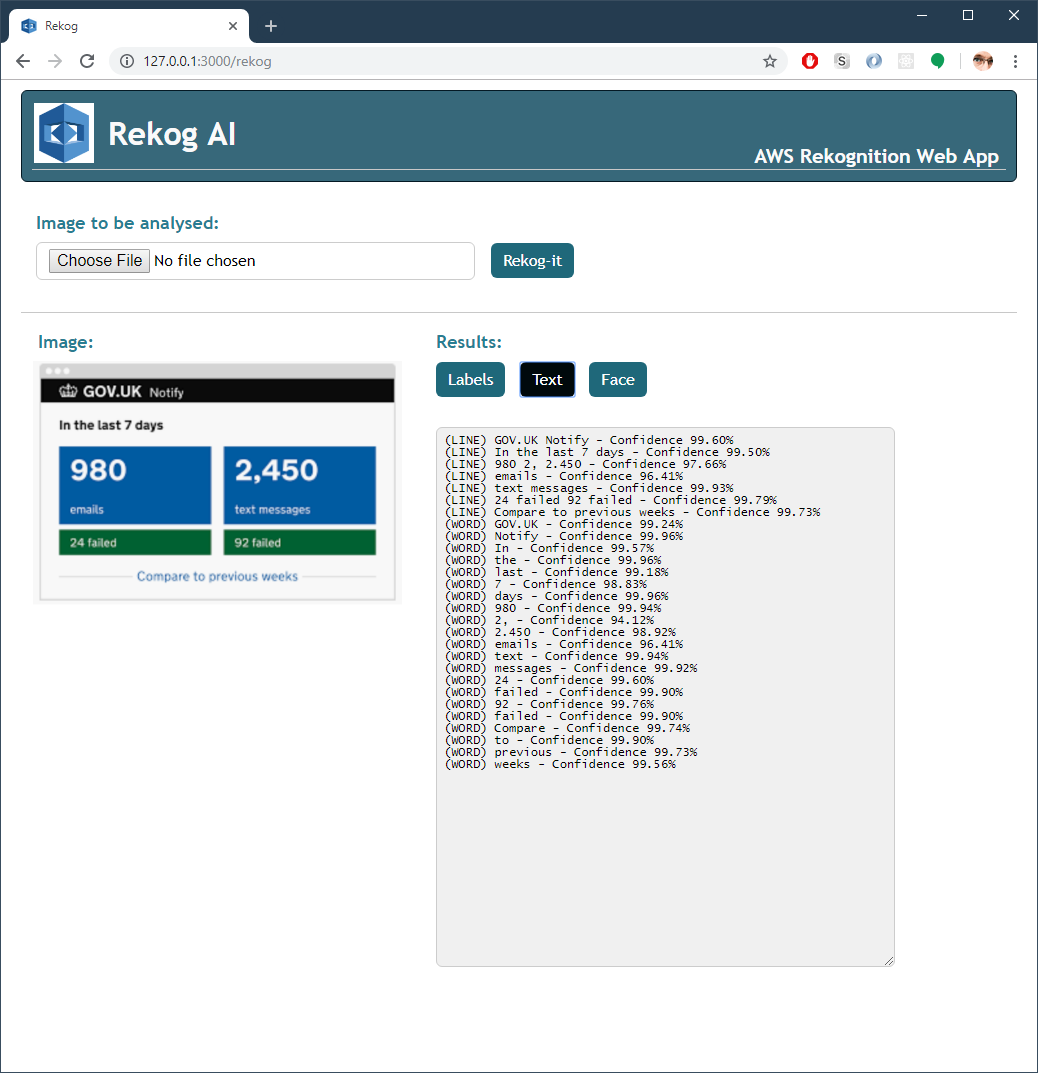Click word line 'weeks - Confidence 99.56%'

[x=560, y=764]
